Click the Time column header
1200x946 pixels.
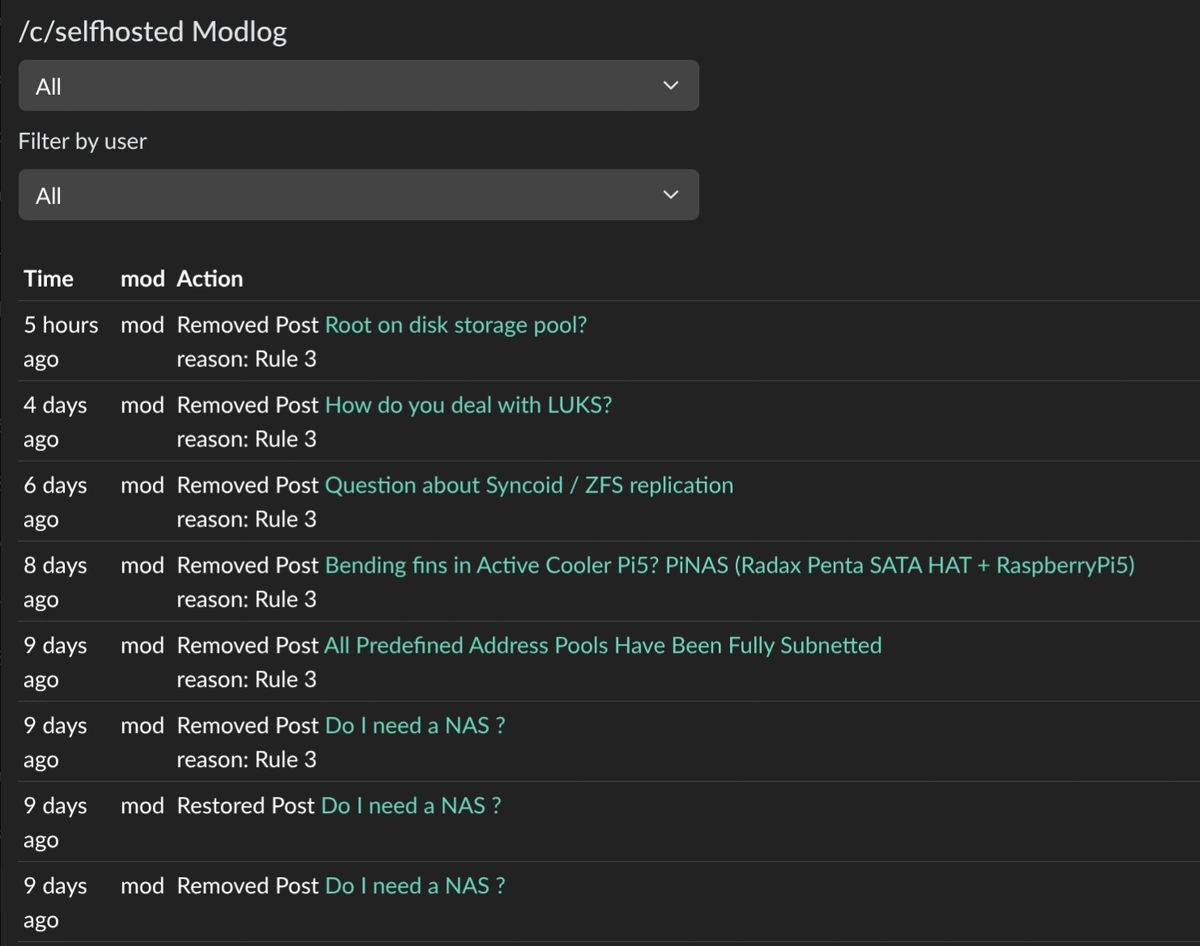point(48,278)
